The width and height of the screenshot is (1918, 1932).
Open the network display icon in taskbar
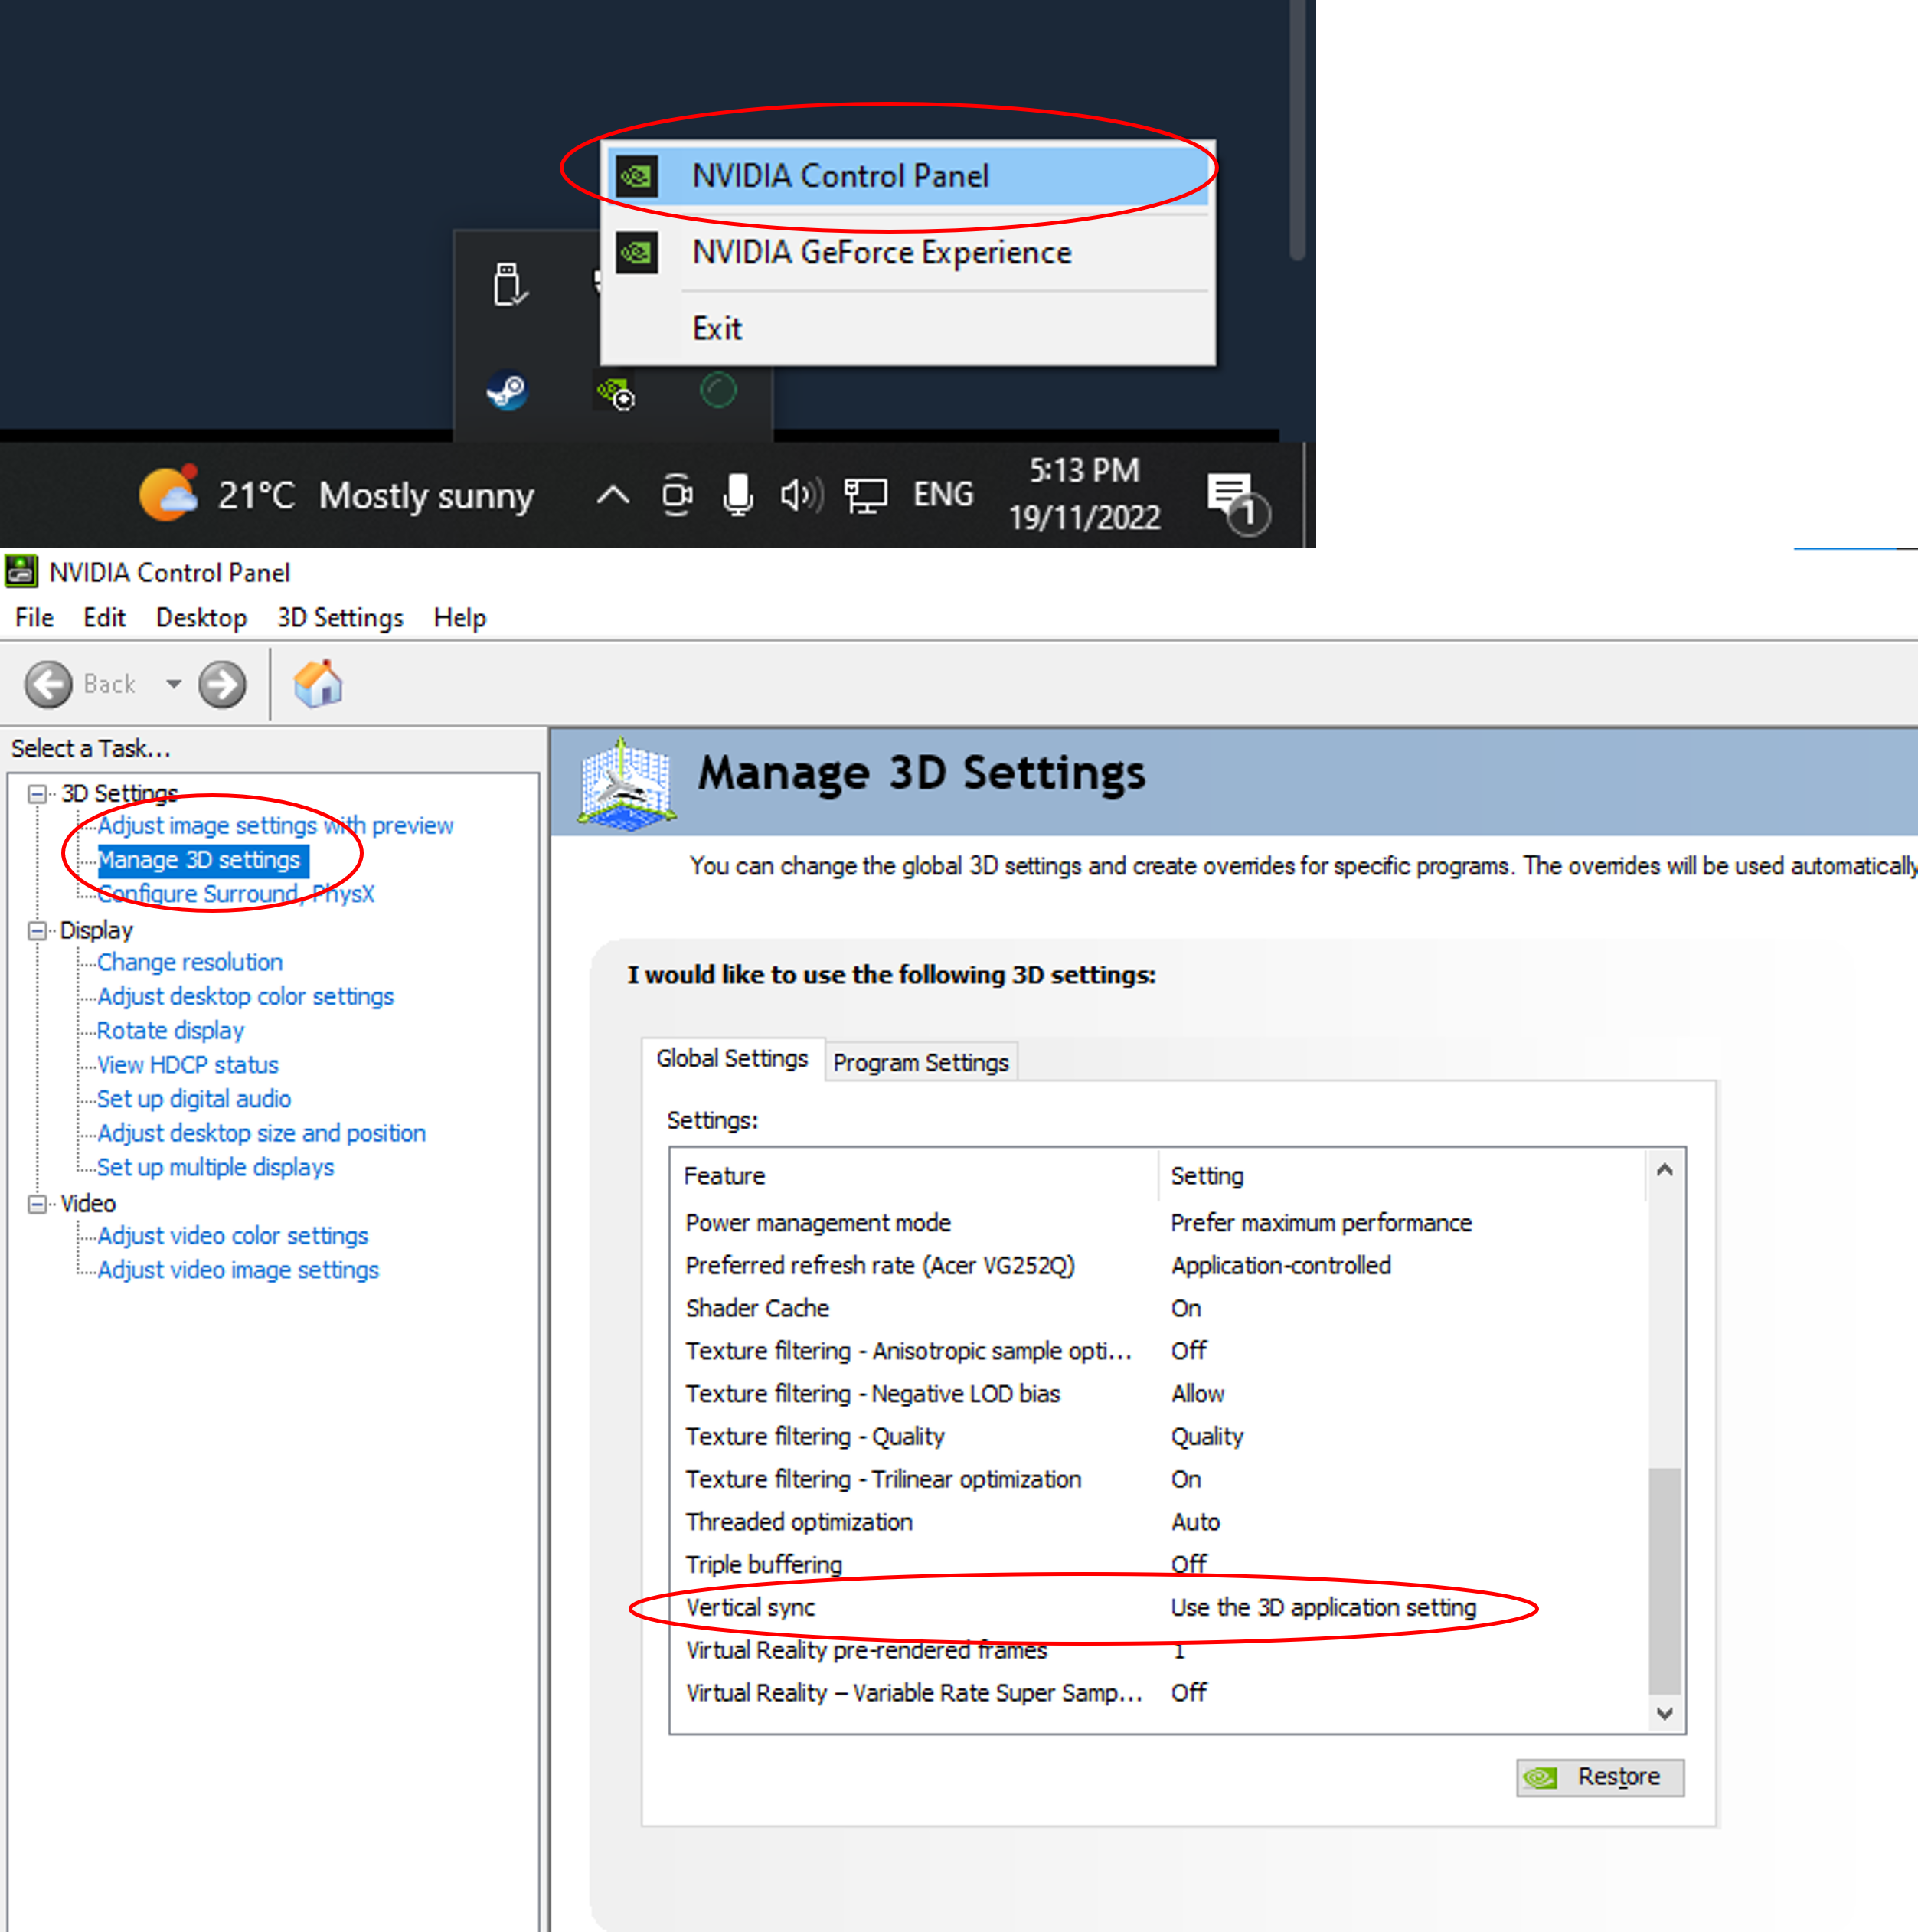[865, 495]
